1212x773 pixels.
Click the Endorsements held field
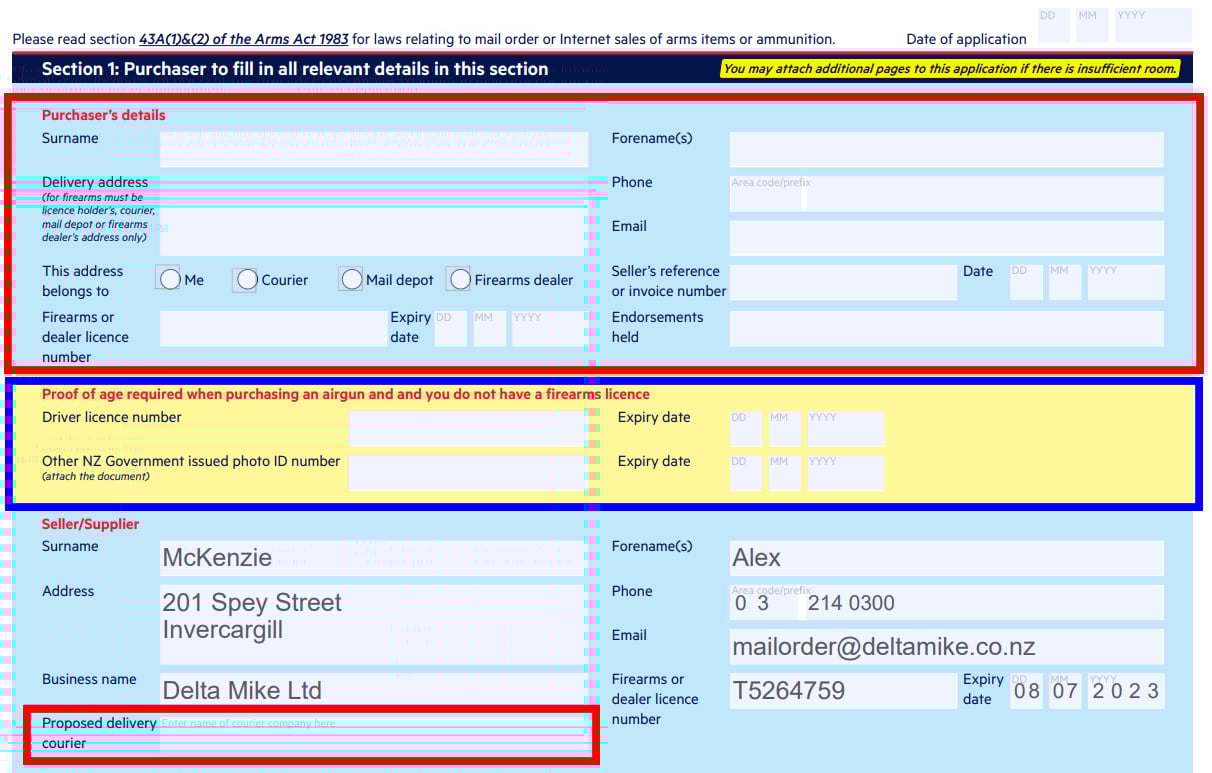coord(946,328)
